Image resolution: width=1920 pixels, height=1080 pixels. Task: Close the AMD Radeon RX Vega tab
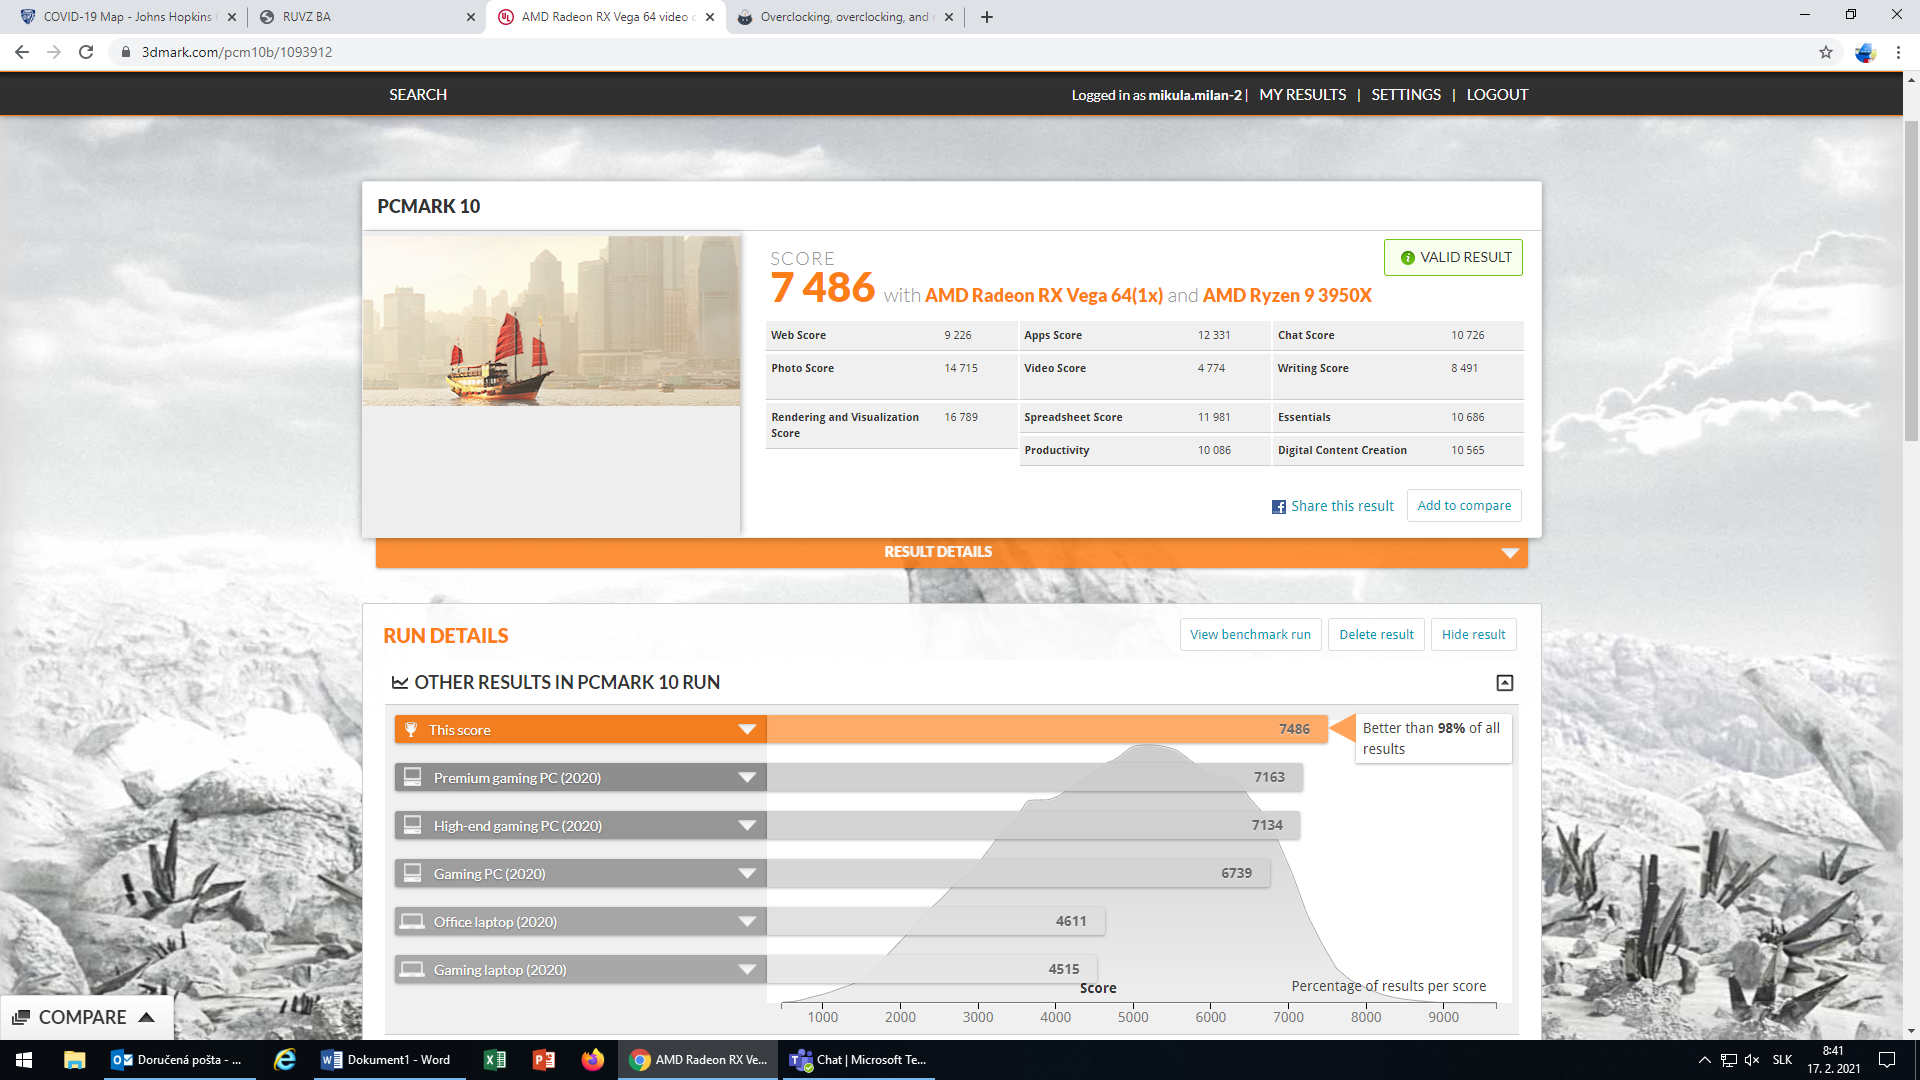(710, 17)
